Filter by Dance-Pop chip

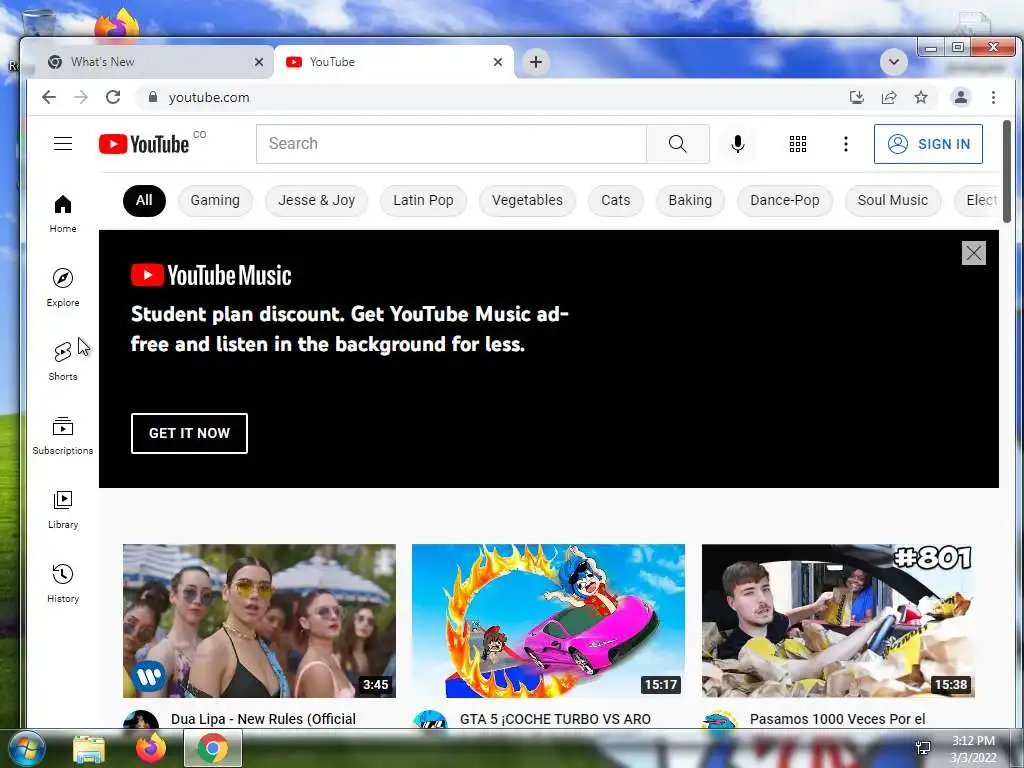pos(785,200)
